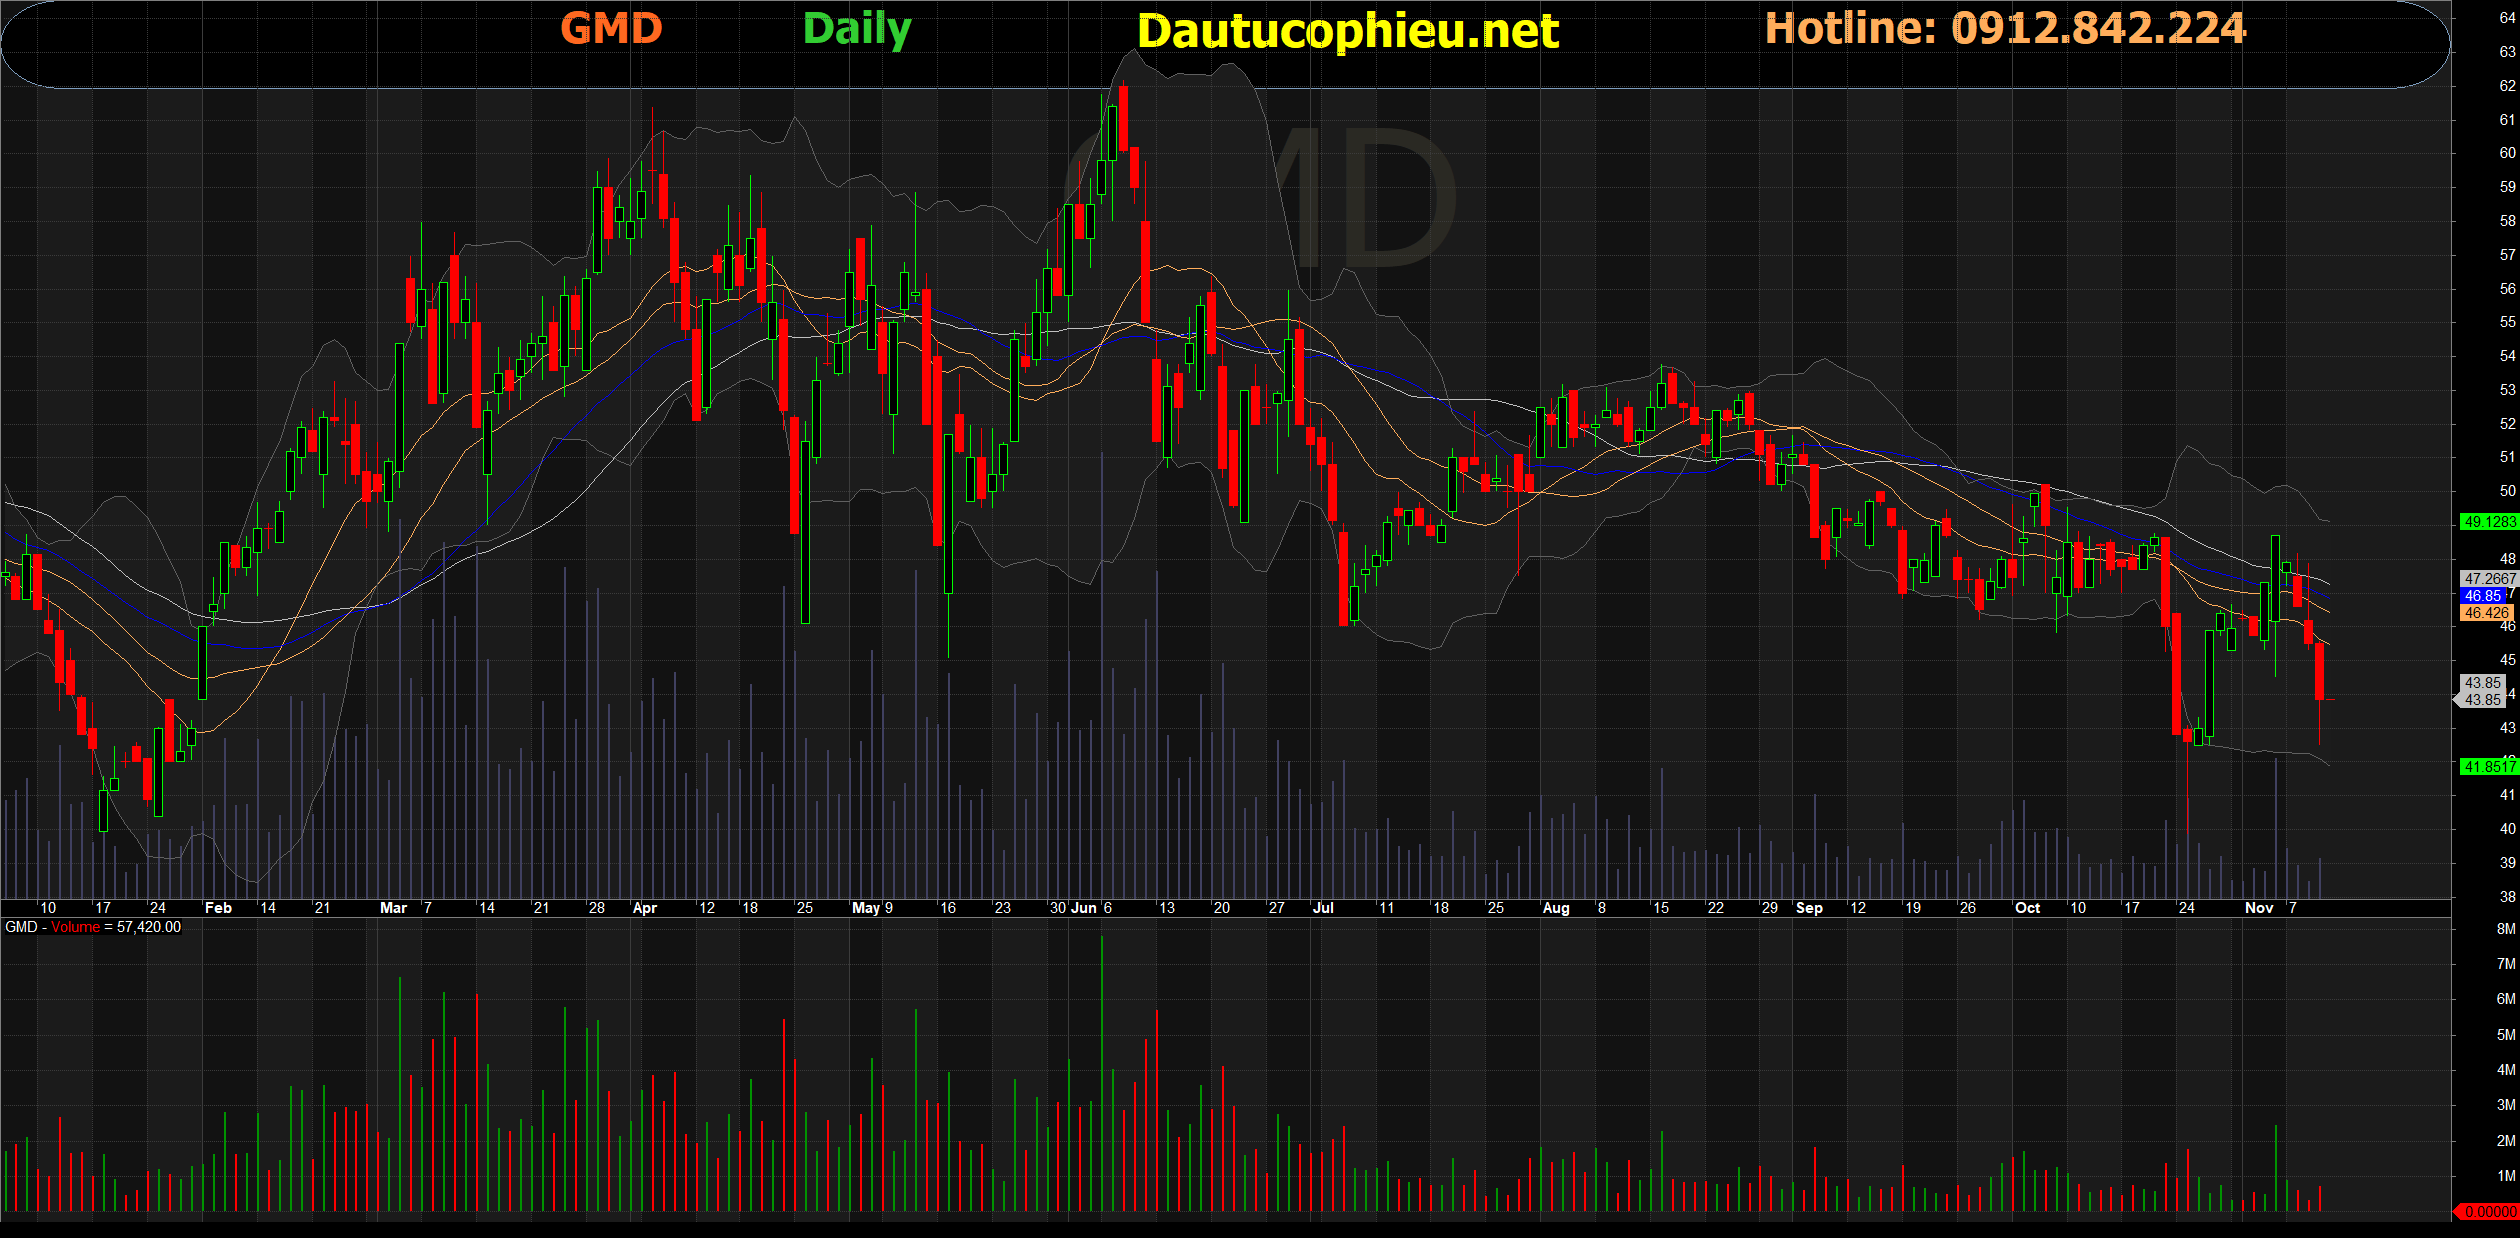Screen dimensions: 2520x1238
Task: Click the green Daily interval label
Action: tap(857, 29)
